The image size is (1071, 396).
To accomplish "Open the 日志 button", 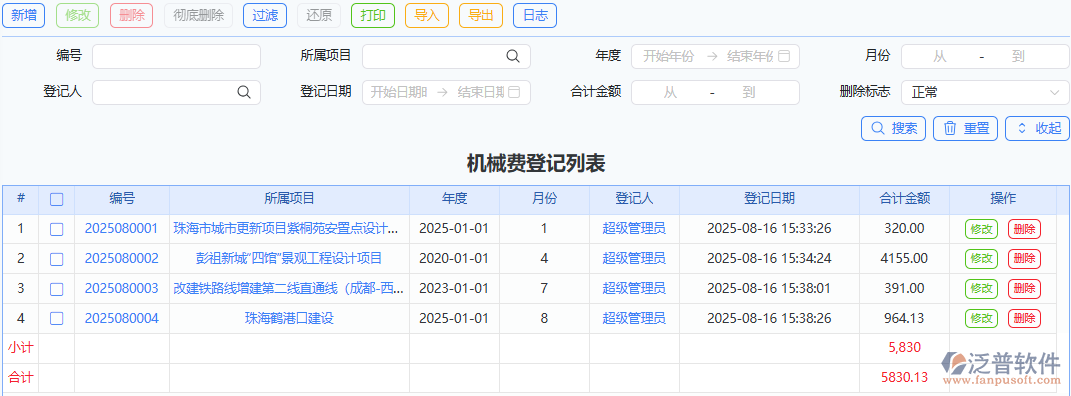I will click(535, 15).
